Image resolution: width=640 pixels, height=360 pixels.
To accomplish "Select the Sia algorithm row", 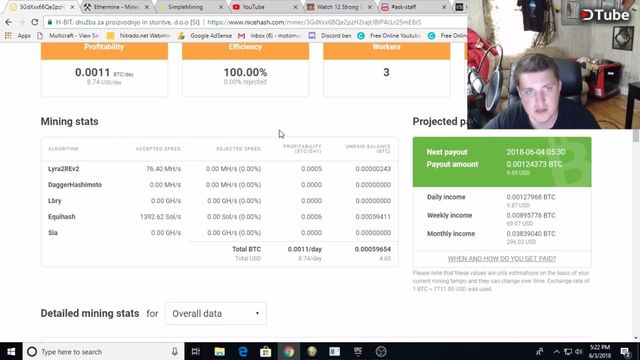I will click(x=220, y=233).
